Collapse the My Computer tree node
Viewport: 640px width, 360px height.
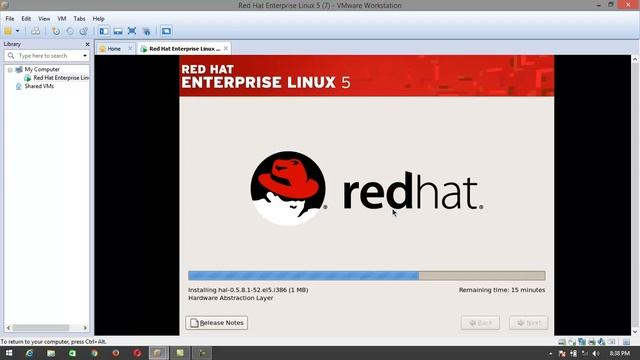pos(10,70)
